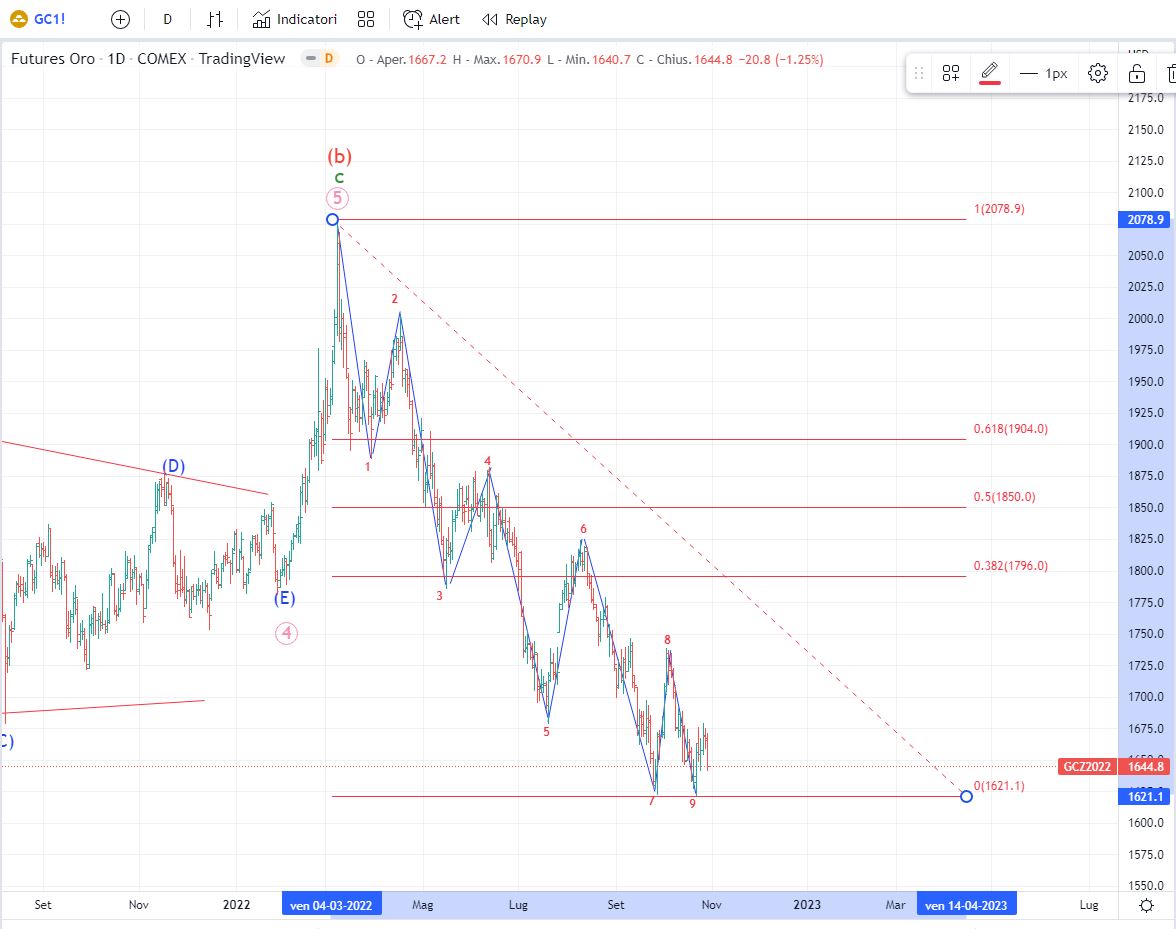Select the green C wave label
Screen dimensions: 1176x929
tap(339, 178)
